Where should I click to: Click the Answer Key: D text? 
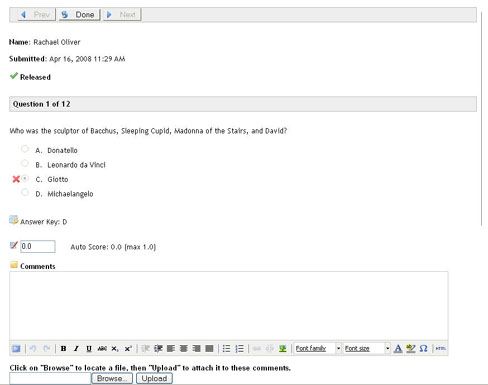coord(43,222)
